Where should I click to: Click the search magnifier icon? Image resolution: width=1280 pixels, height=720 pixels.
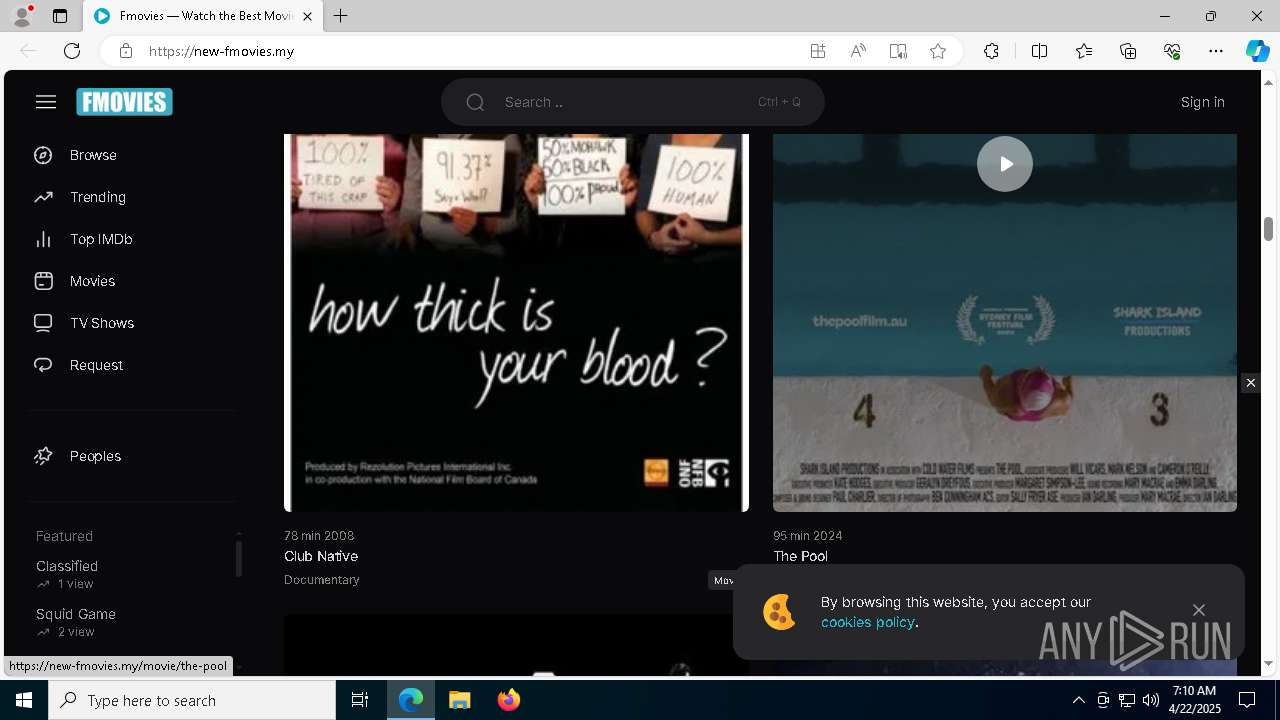pos(475,102)
